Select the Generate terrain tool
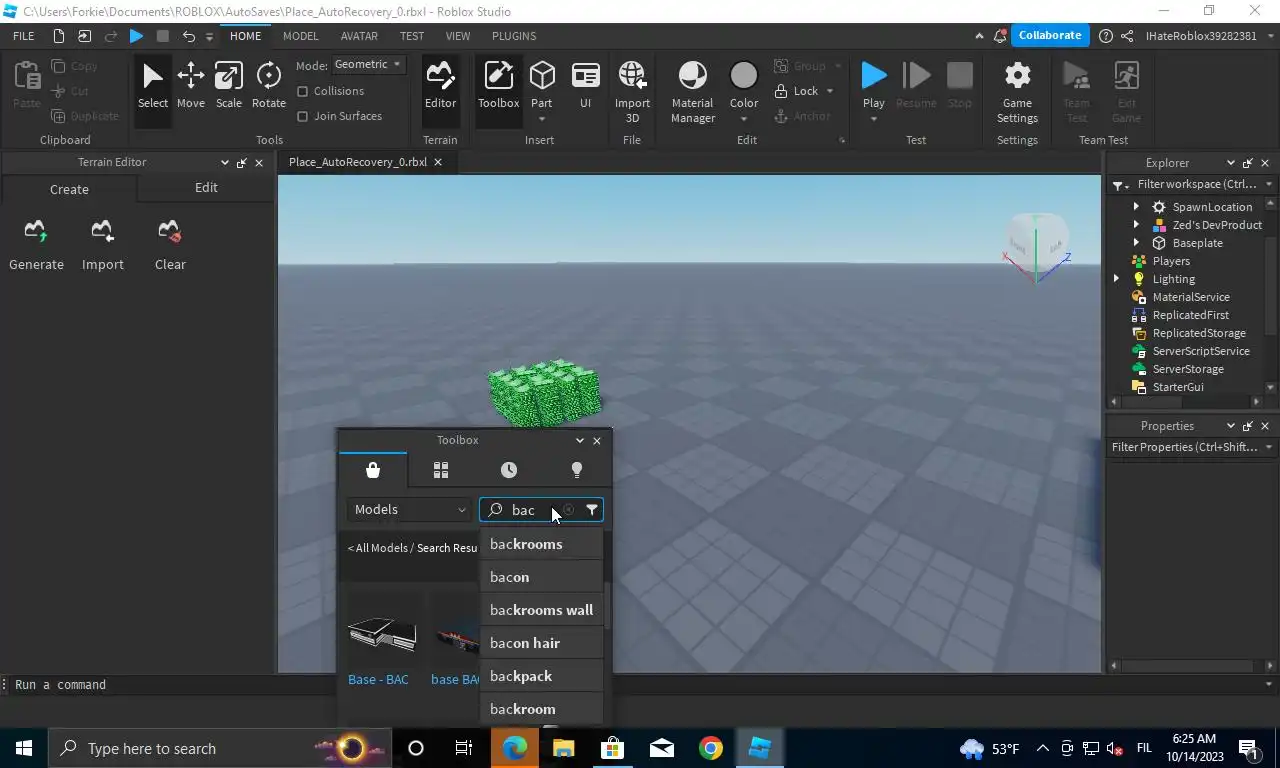Image resolution: width=1280 pixels, height=768 pixels. [x=36, y=245]
